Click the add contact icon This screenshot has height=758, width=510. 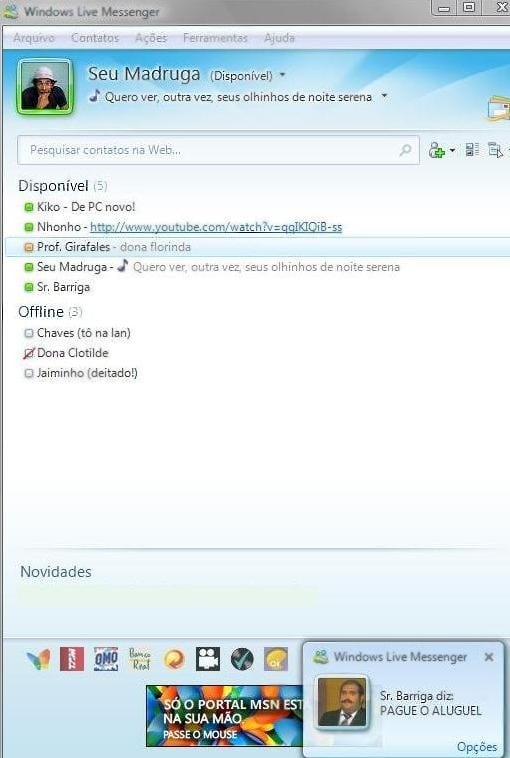click(437, 150)
